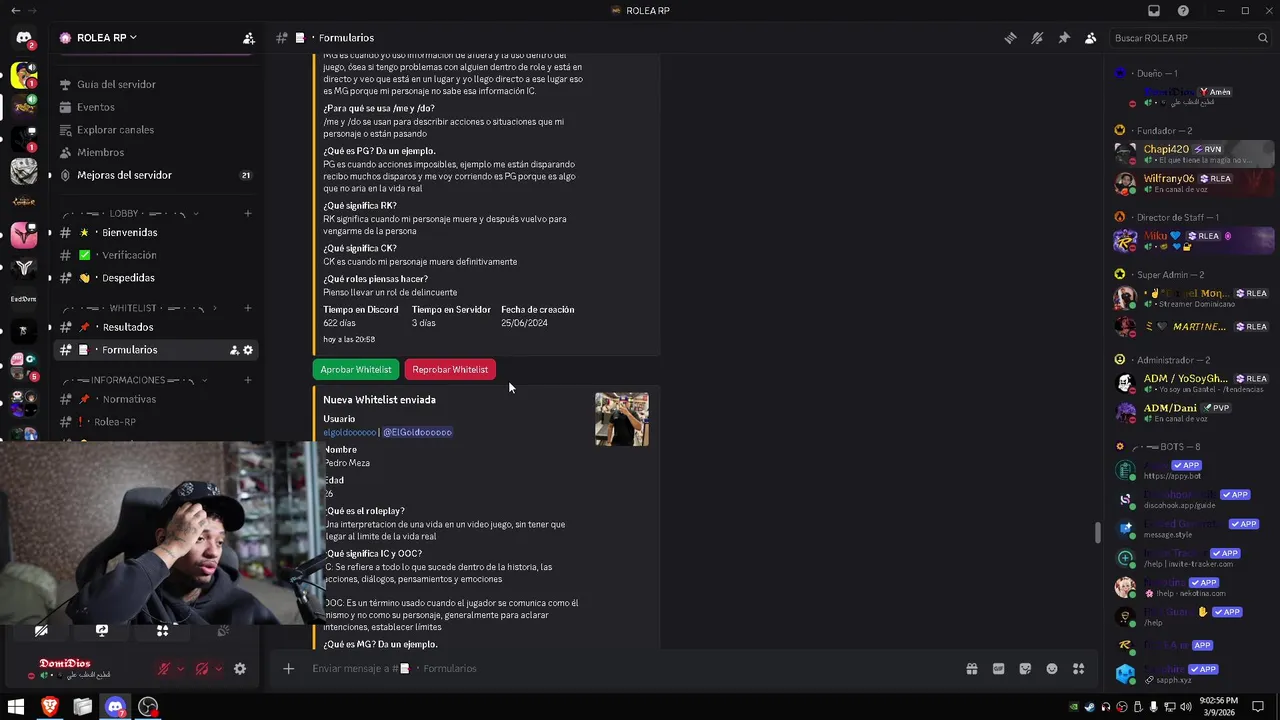Open the Discord help icon

point(1184,11)
